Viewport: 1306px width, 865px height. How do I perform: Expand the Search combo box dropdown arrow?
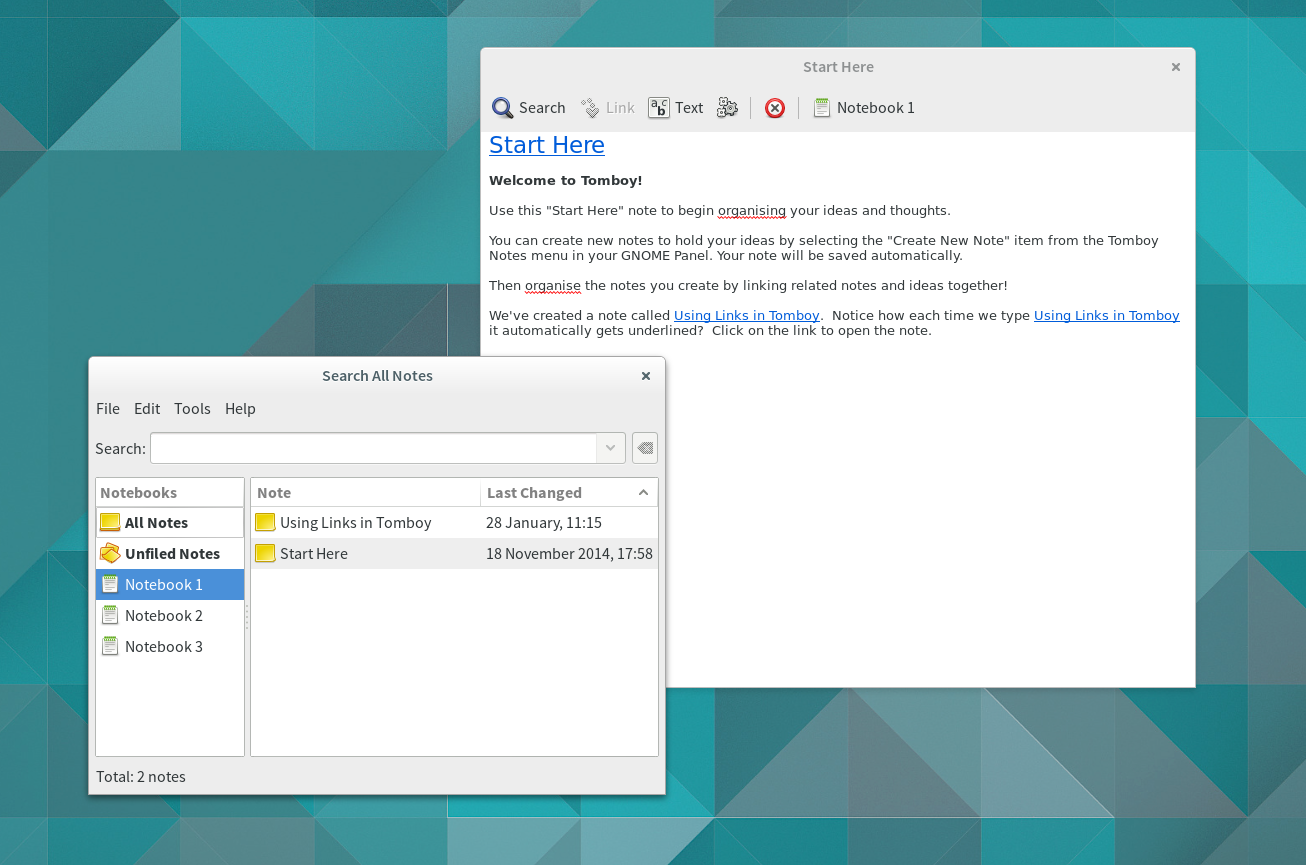click(611, 448)
